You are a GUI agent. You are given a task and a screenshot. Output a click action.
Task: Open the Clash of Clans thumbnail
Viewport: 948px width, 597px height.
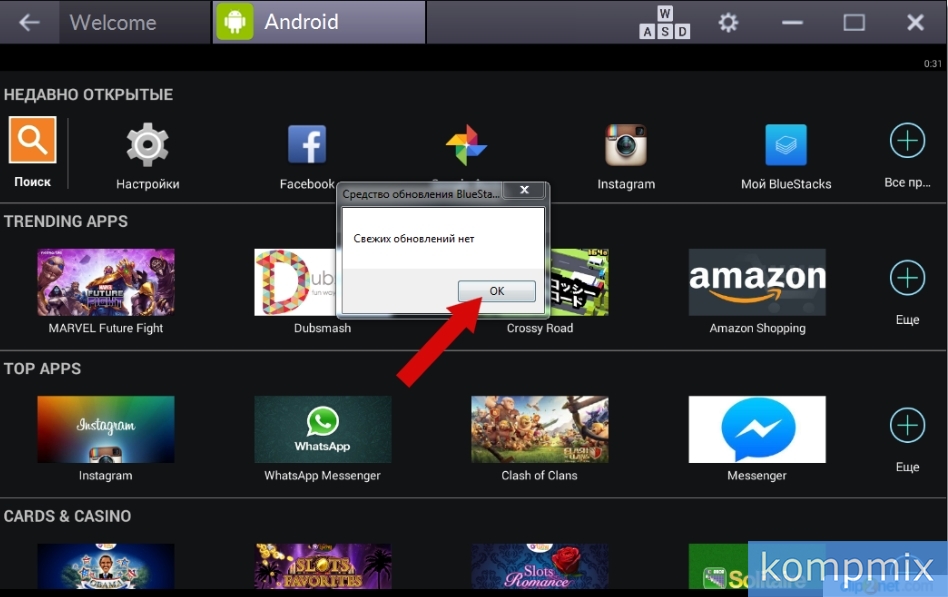(x=540, y=429)
